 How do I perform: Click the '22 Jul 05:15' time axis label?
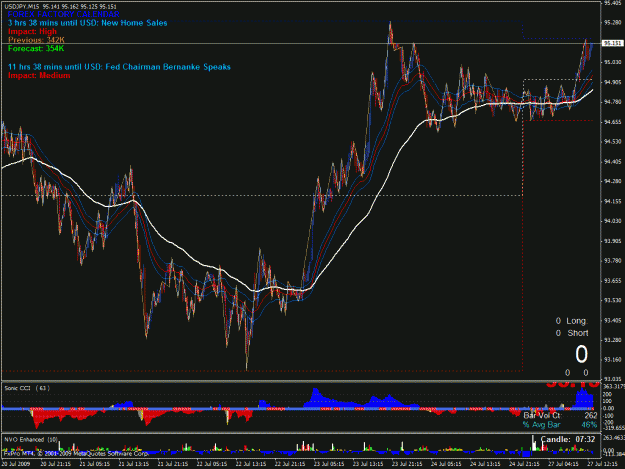coord(212,464)
